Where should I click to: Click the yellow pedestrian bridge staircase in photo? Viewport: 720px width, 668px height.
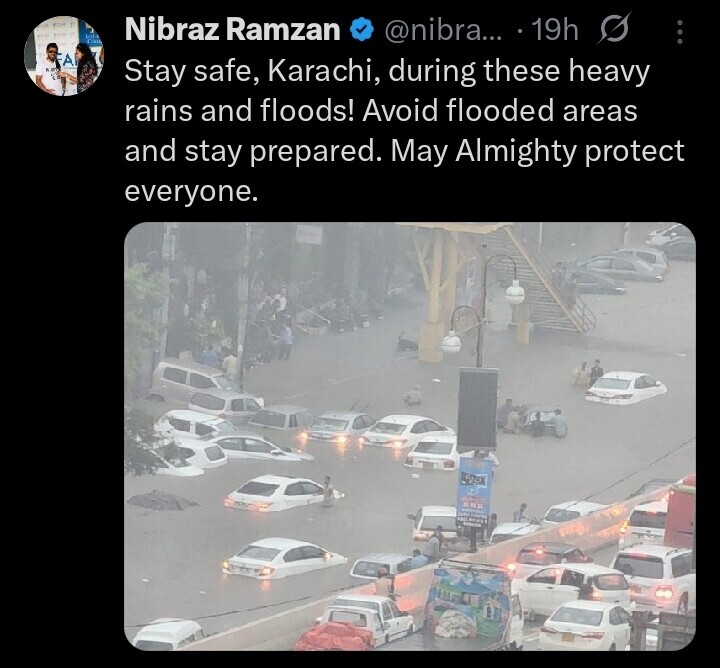(542, 280)
